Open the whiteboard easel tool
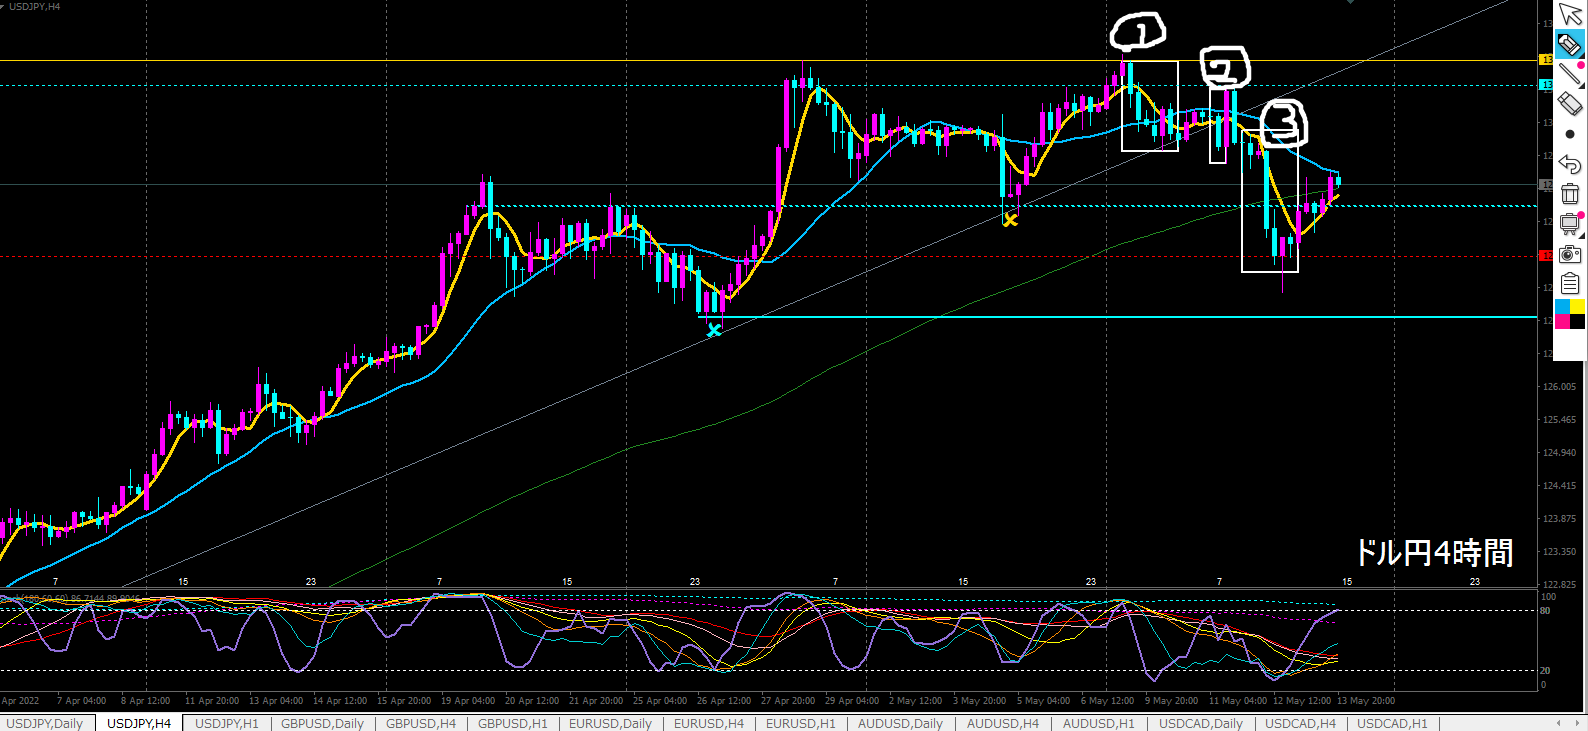Screen dimensions: 1588x731 click(x=1570, y=224)
